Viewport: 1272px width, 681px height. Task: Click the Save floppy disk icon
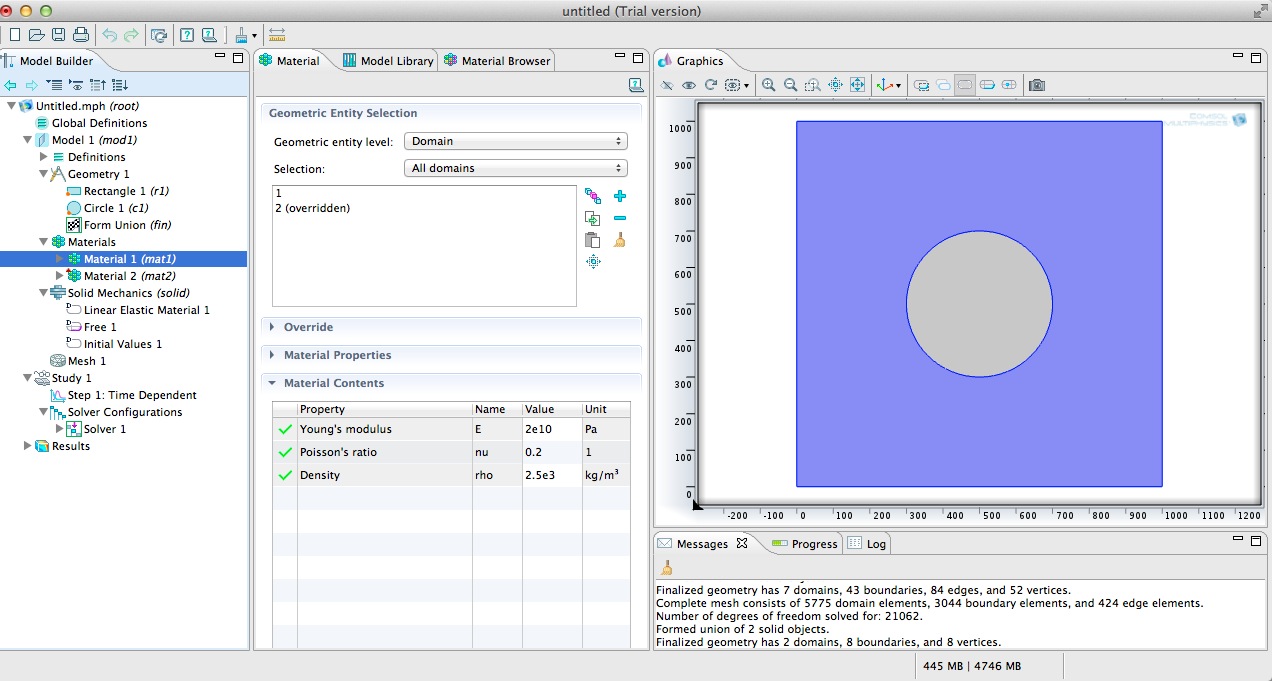point(59,35)
